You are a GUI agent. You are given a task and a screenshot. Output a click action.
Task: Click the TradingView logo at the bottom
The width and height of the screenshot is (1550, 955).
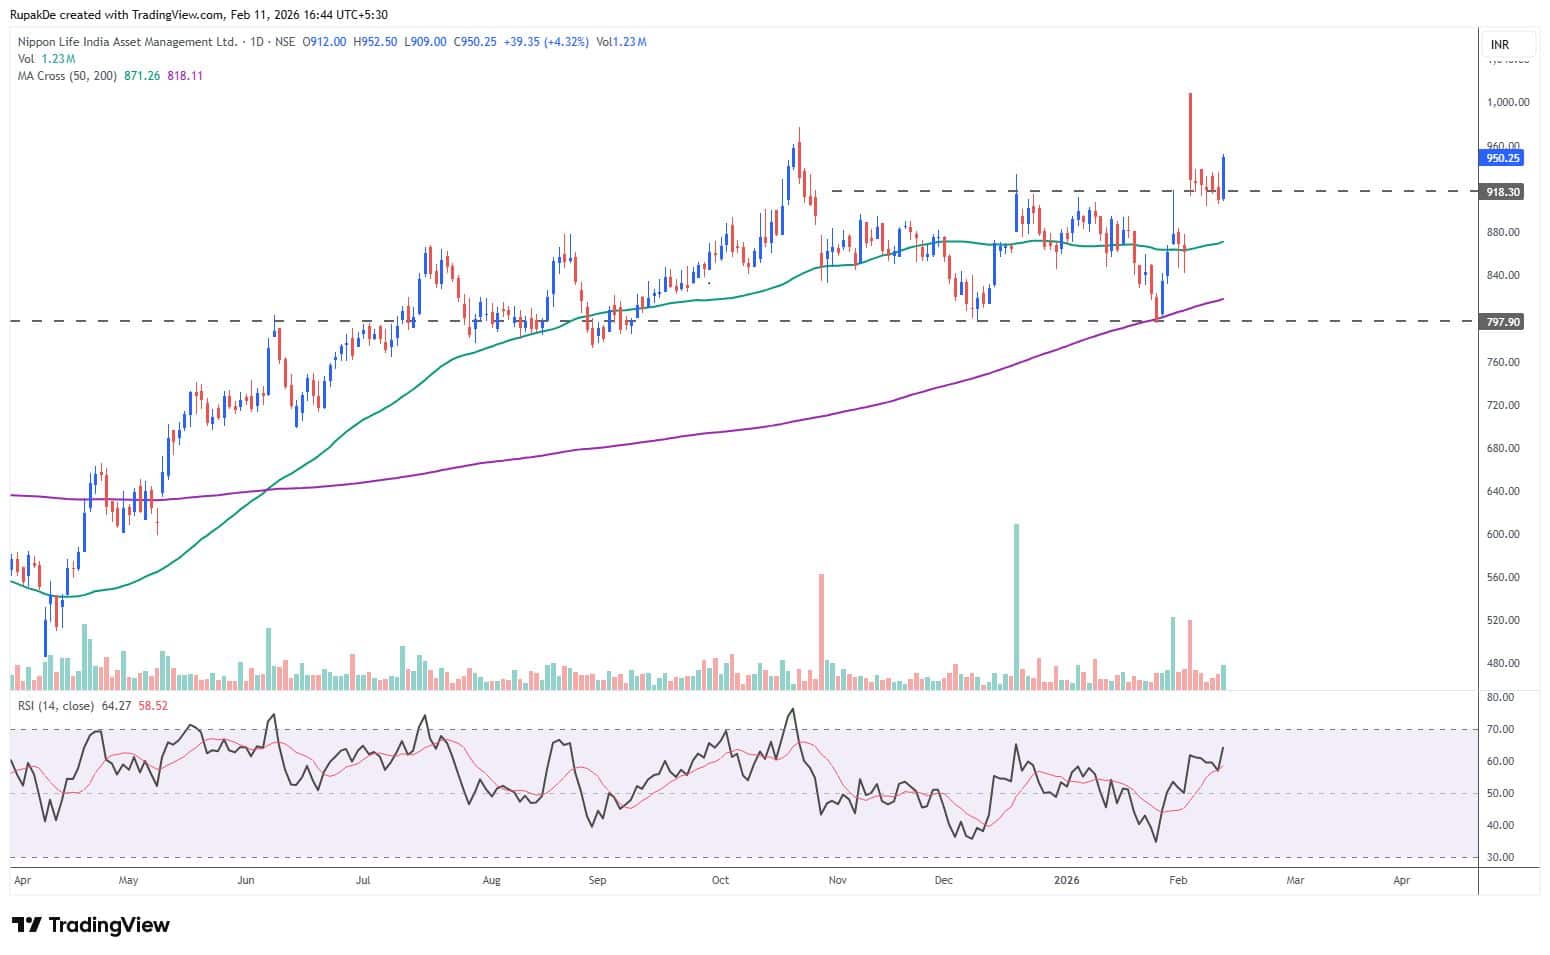pos(90,925)
